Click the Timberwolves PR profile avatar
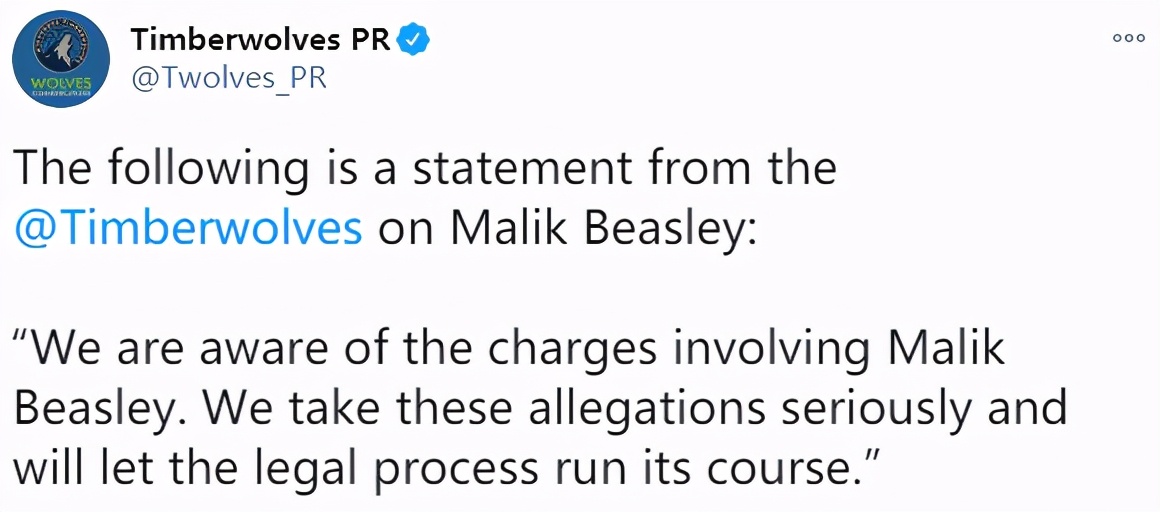 click(60, 60)
